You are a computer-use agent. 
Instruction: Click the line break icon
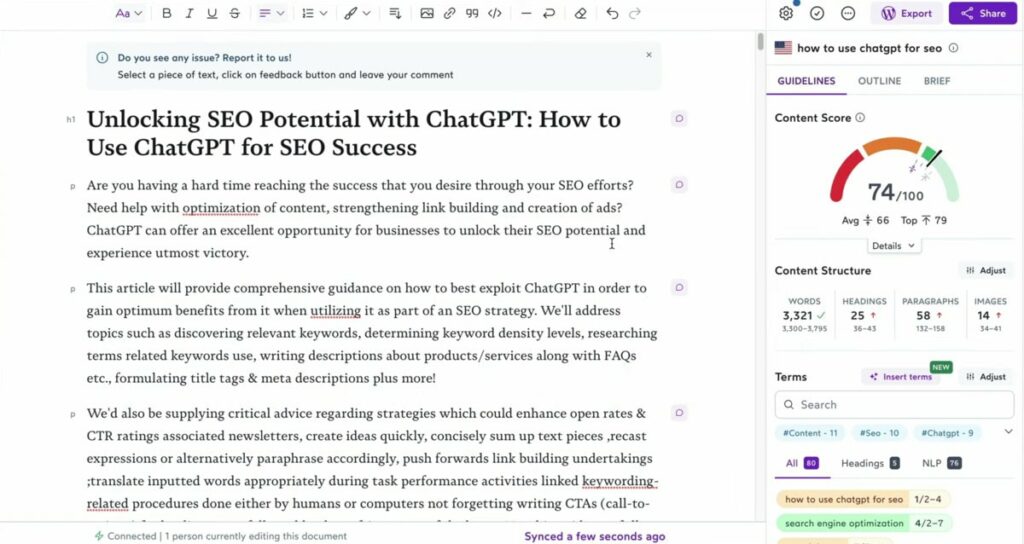pos(549,13)
